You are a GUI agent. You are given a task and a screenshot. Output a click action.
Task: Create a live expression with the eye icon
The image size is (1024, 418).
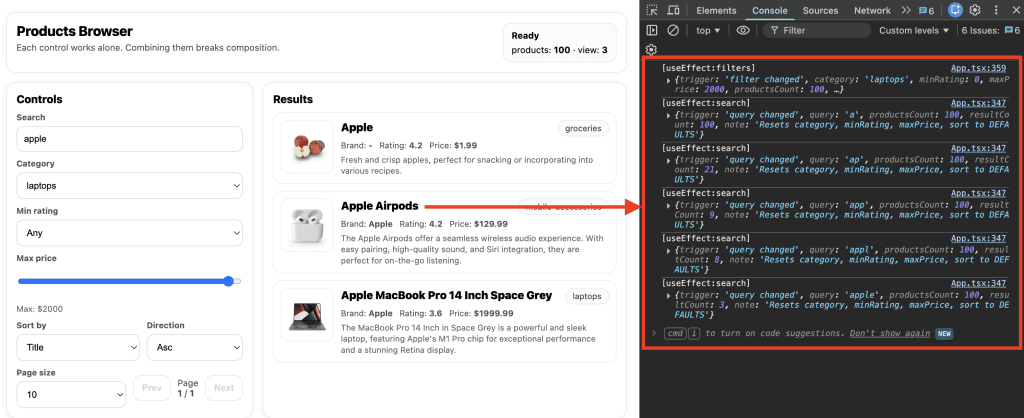(743, 30)
